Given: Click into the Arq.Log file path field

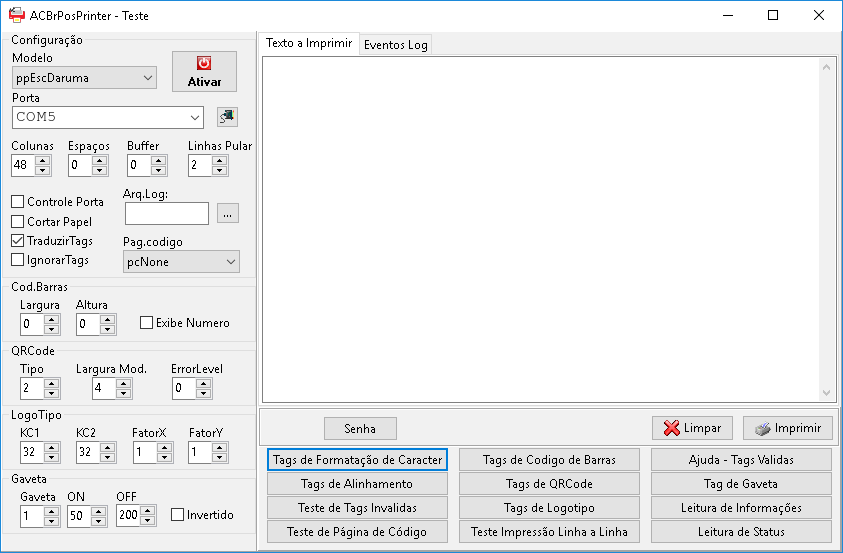Looking at the screenshot, I should pyautogui.click(x=167, y=213).
